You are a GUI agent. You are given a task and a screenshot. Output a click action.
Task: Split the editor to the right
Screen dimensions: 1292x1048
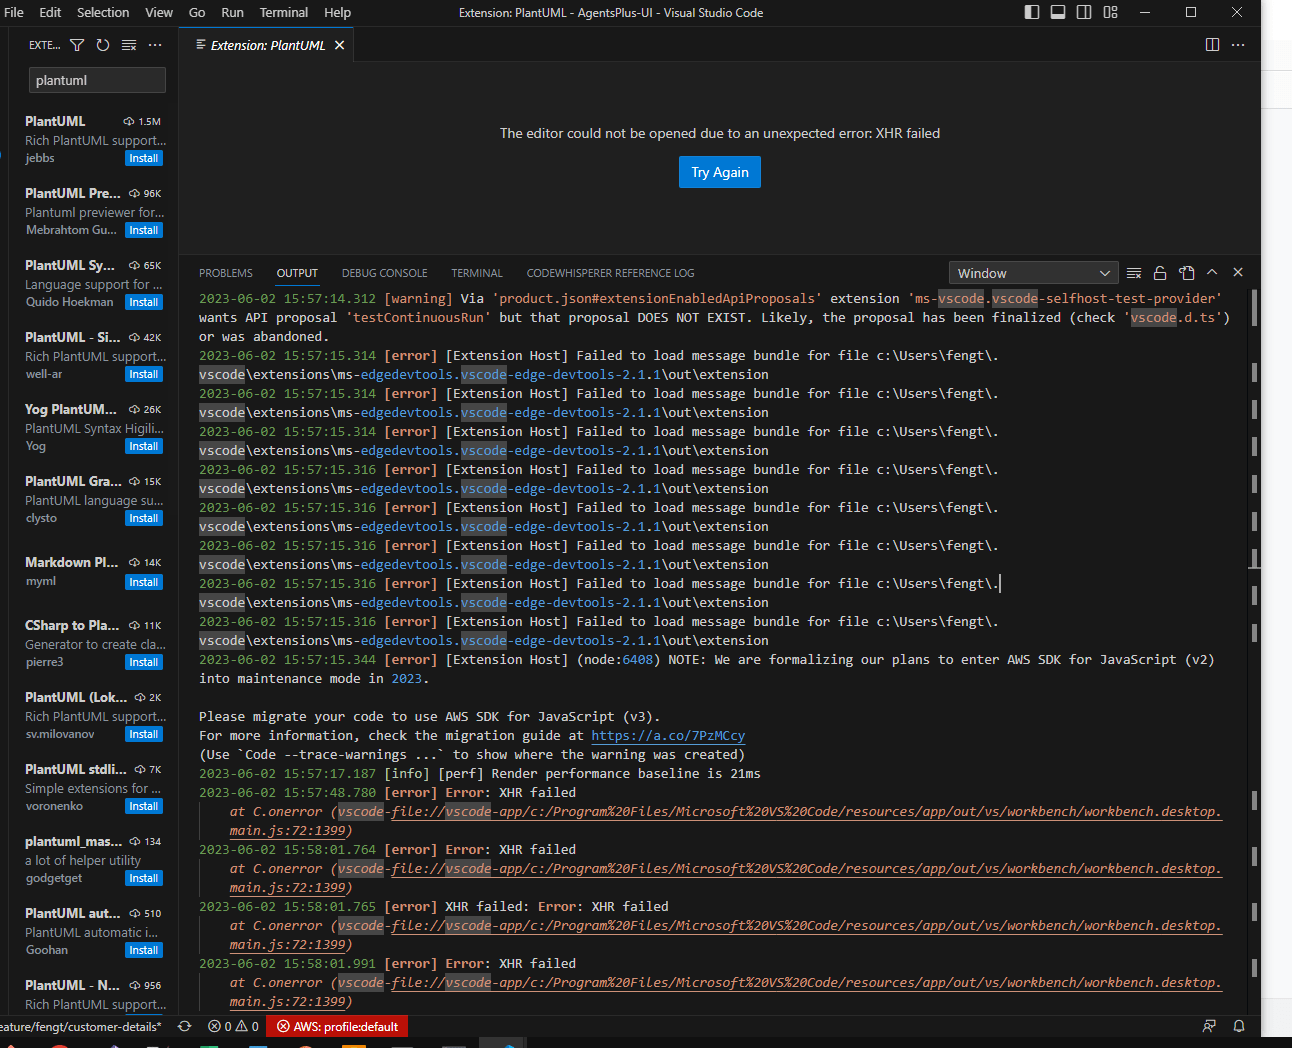click(x=1212, y=45)
